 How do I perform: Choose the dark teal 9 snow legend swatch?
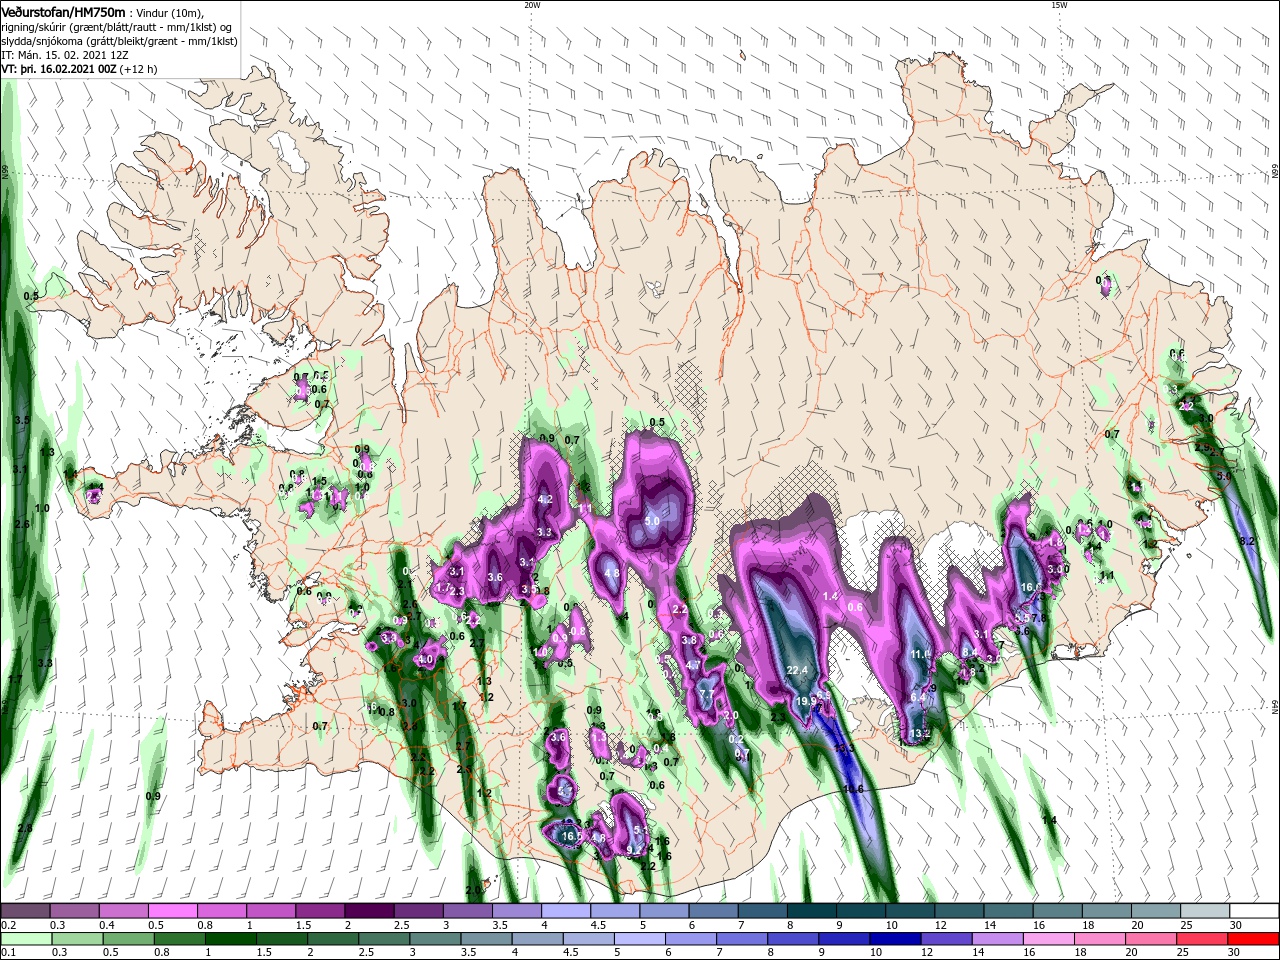[x=861, y=911]
